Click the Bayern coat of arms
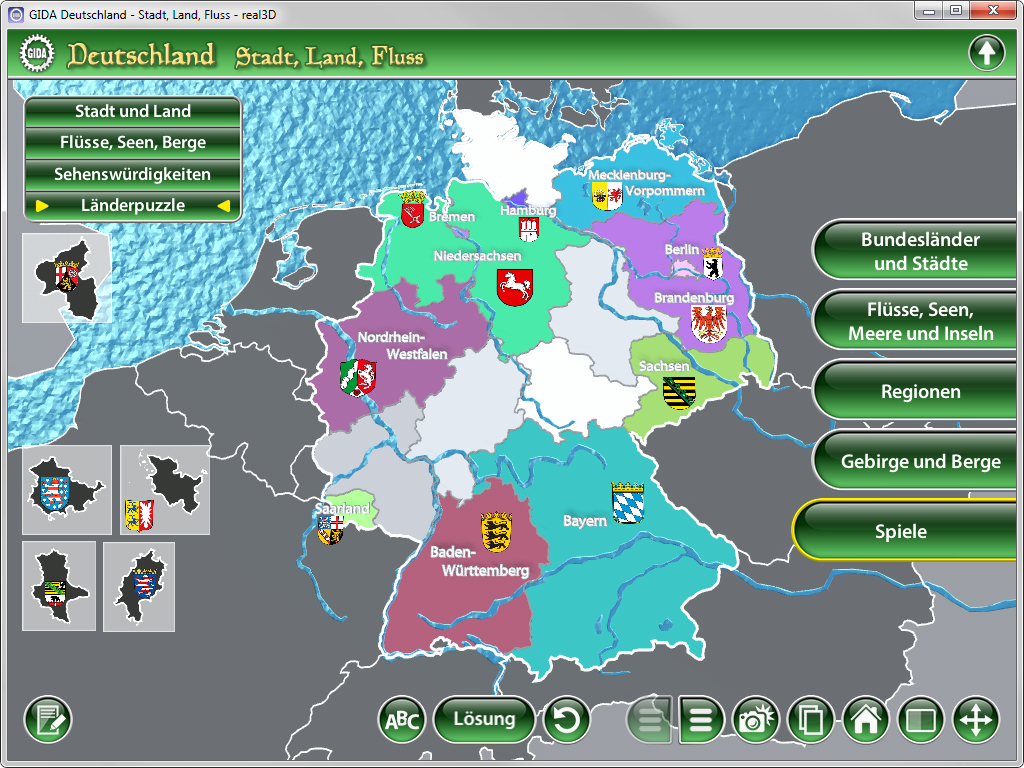The width and height of the screenshot is (1024, 768). click(628, 502)
